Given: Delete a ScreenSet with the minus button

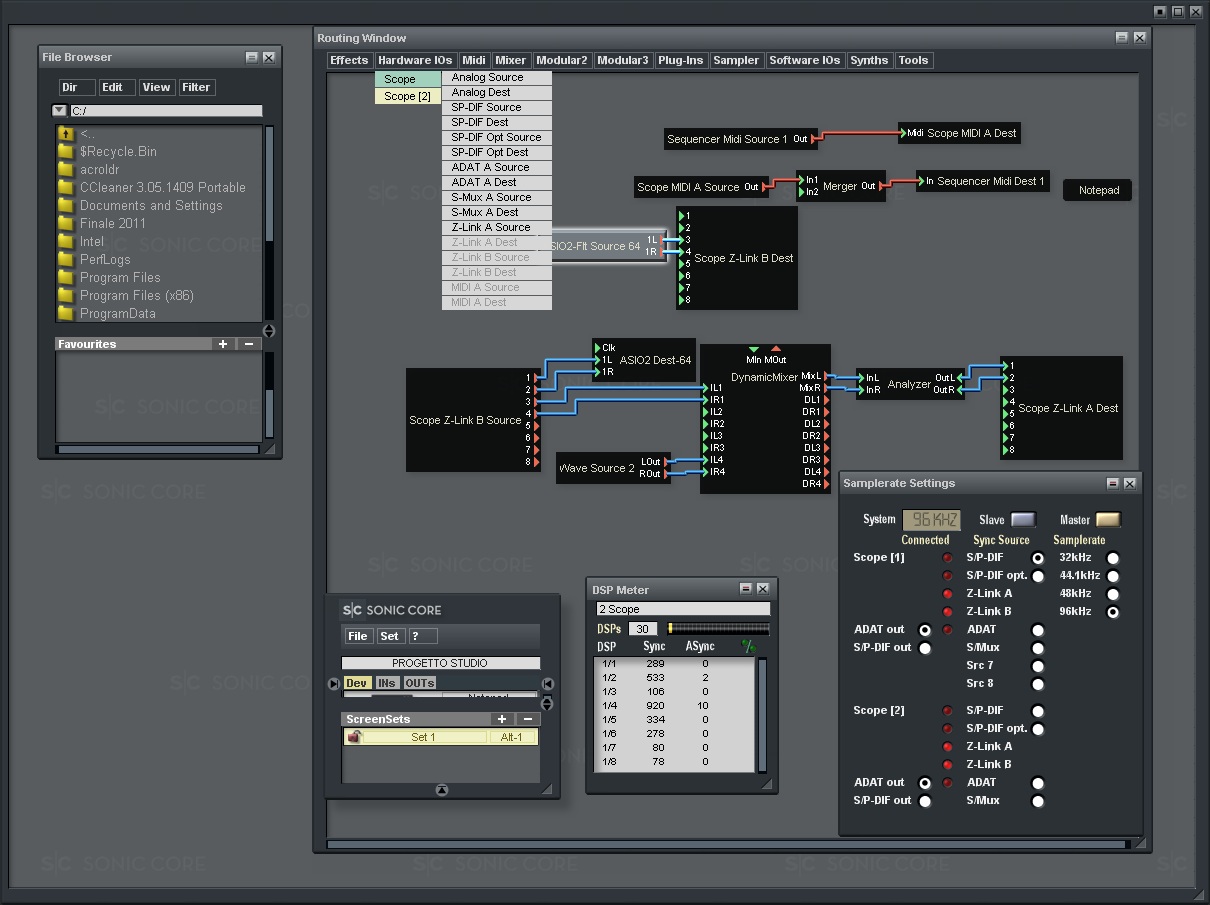Looking at the screenshot, I should point(527,719).
